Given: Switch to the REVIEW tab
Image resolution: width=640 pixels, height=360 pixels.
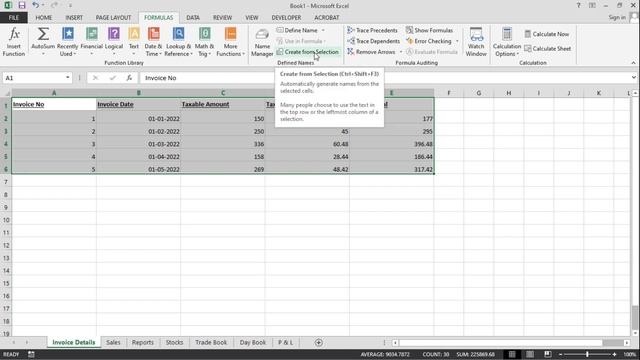Looking at the screenshot, I should (222, 18).
